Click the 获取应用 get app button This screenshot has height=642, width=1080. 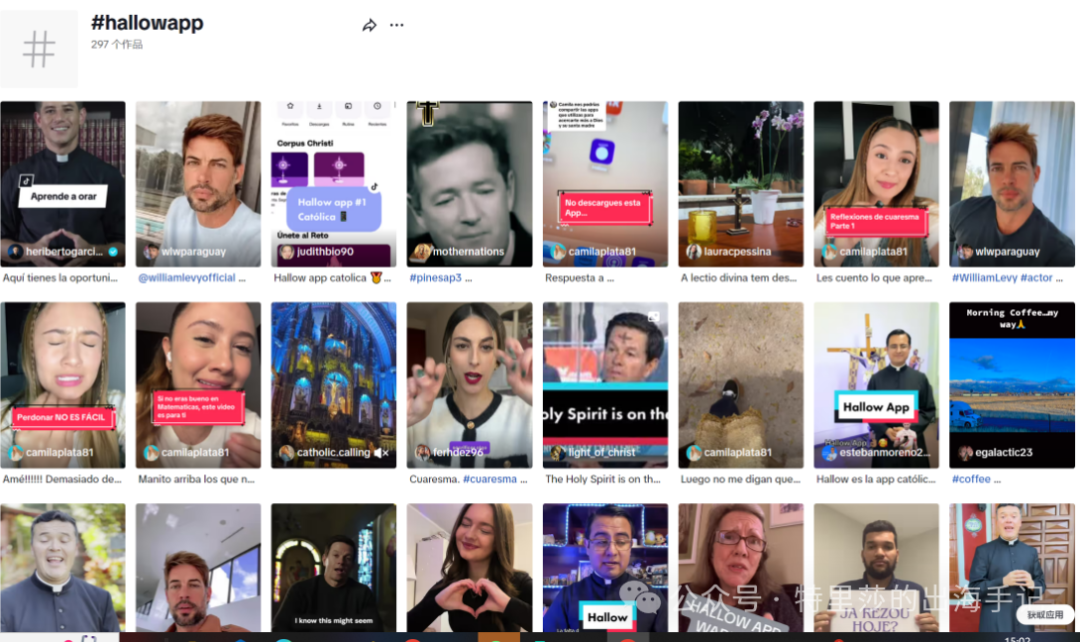[1045, 614]
